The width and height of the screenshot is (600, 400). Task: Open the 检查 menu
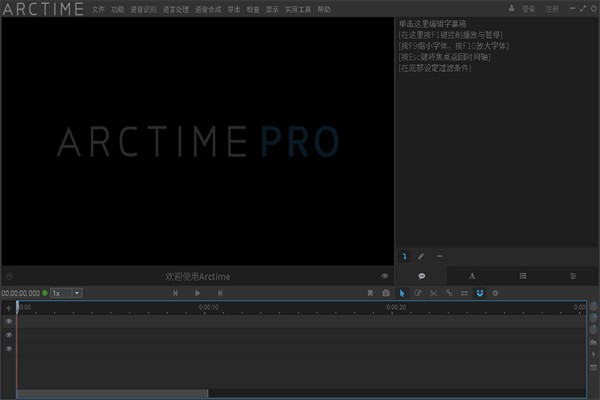click(253, 10)
